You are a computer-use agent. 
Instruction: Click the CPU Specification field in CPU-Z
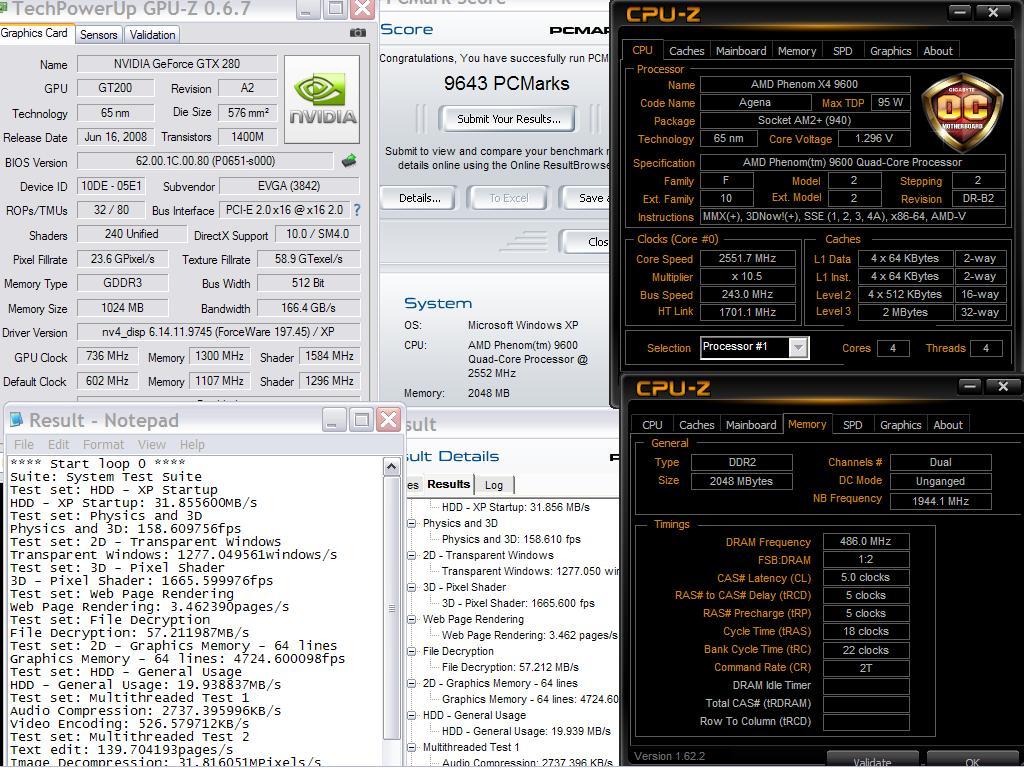click(x=852, y=163)
